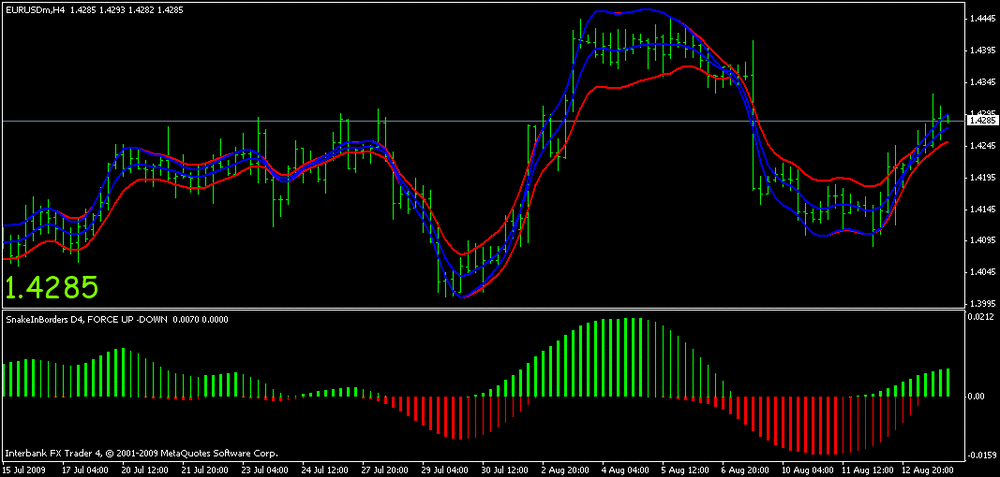
Task: Click the 1.4095 price scale label
Action: [982, 240]
